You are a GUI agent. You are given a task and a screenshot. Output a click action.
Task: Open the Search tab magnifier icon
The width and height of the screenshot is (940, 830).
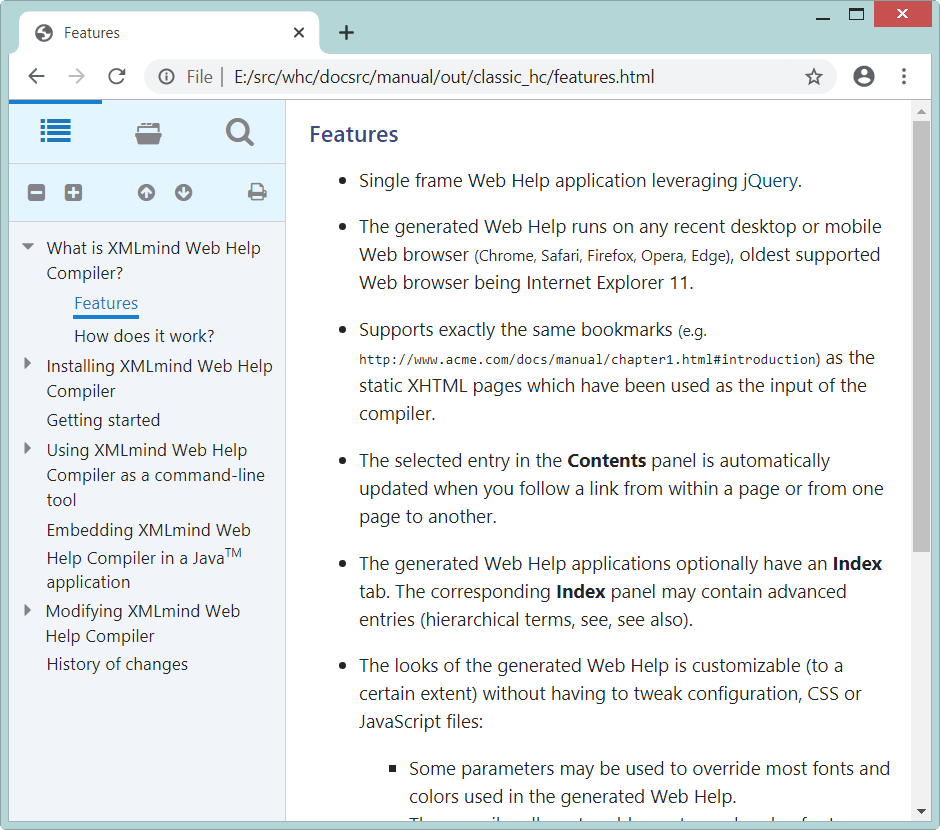click(x=240, y=132)
